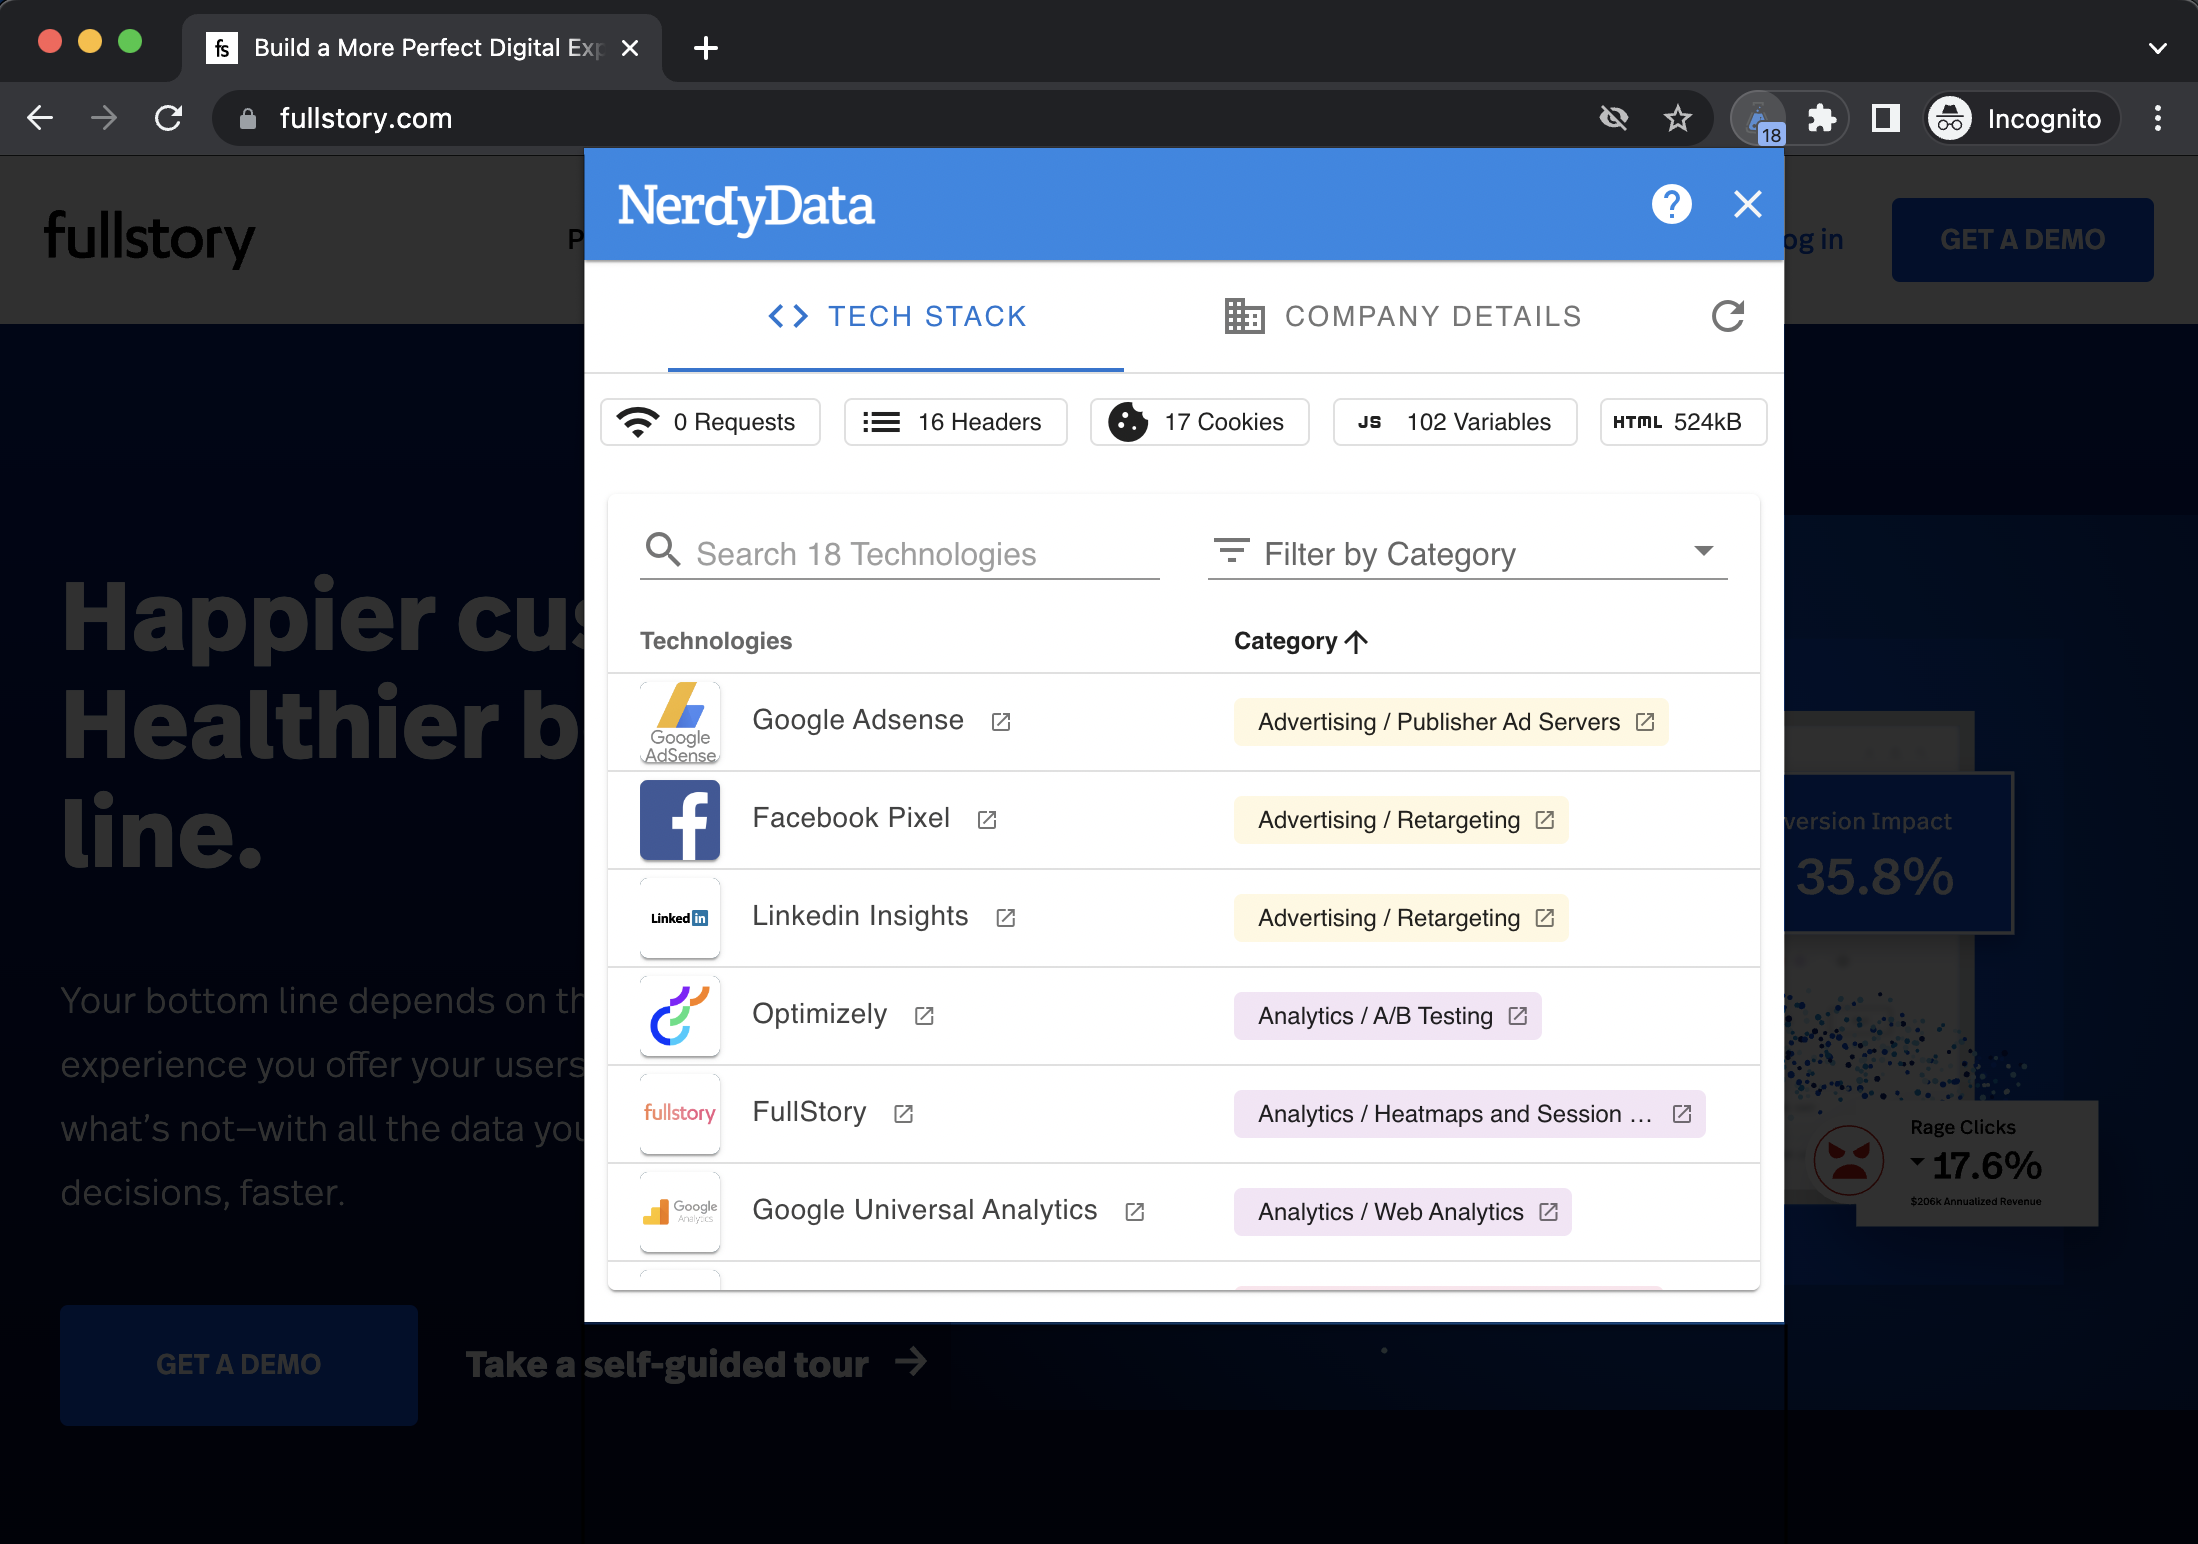Click the Optimizely logo thumbnail
2198x1544 pixels.
pyautogui.click(x=680, y=1016)
